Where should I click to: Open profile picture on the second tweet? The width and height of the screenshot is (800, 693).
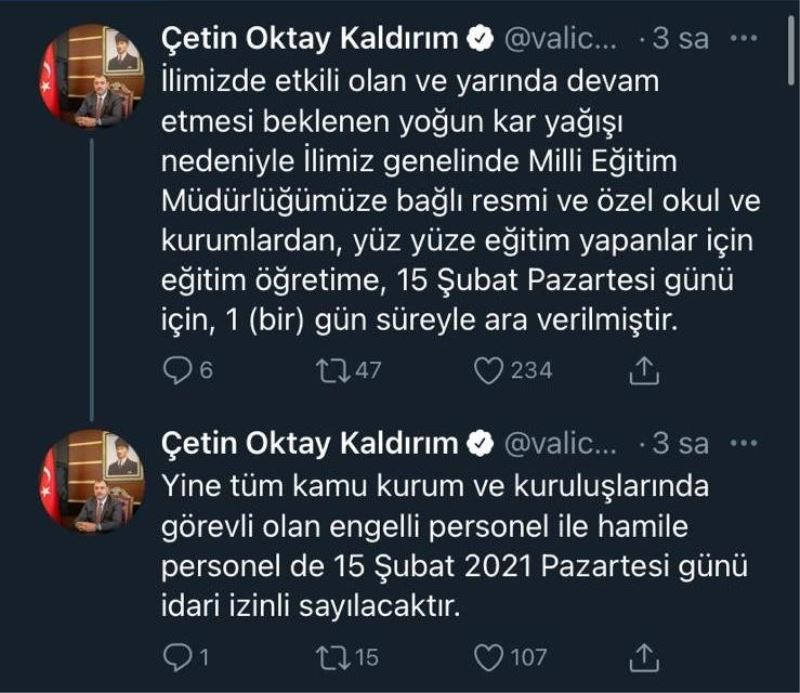91,480
